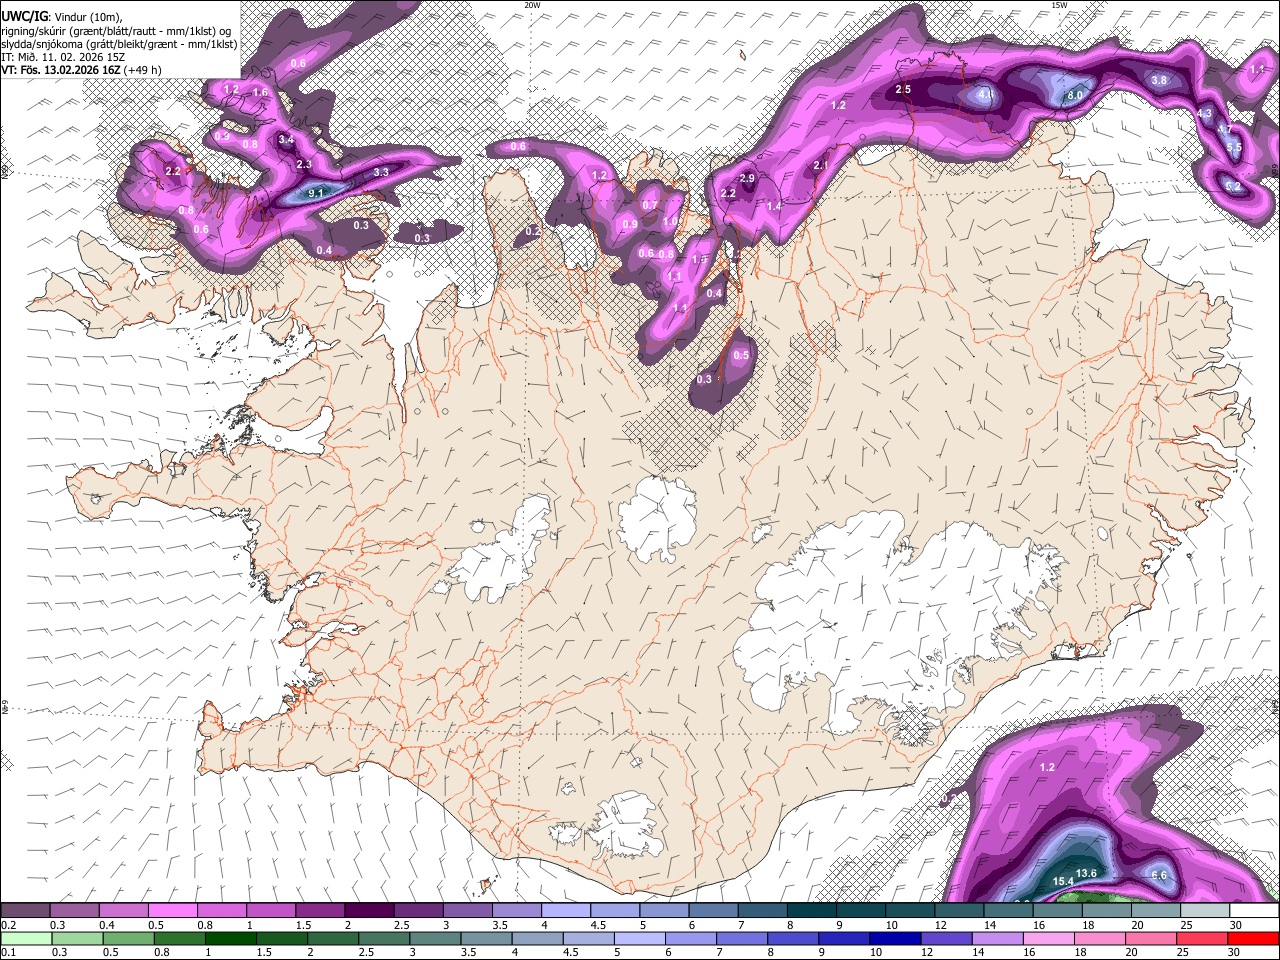Screen dimensions: 1280x960
Task: Click the 3.3 precipitation value
Action: tap(381, 172)
